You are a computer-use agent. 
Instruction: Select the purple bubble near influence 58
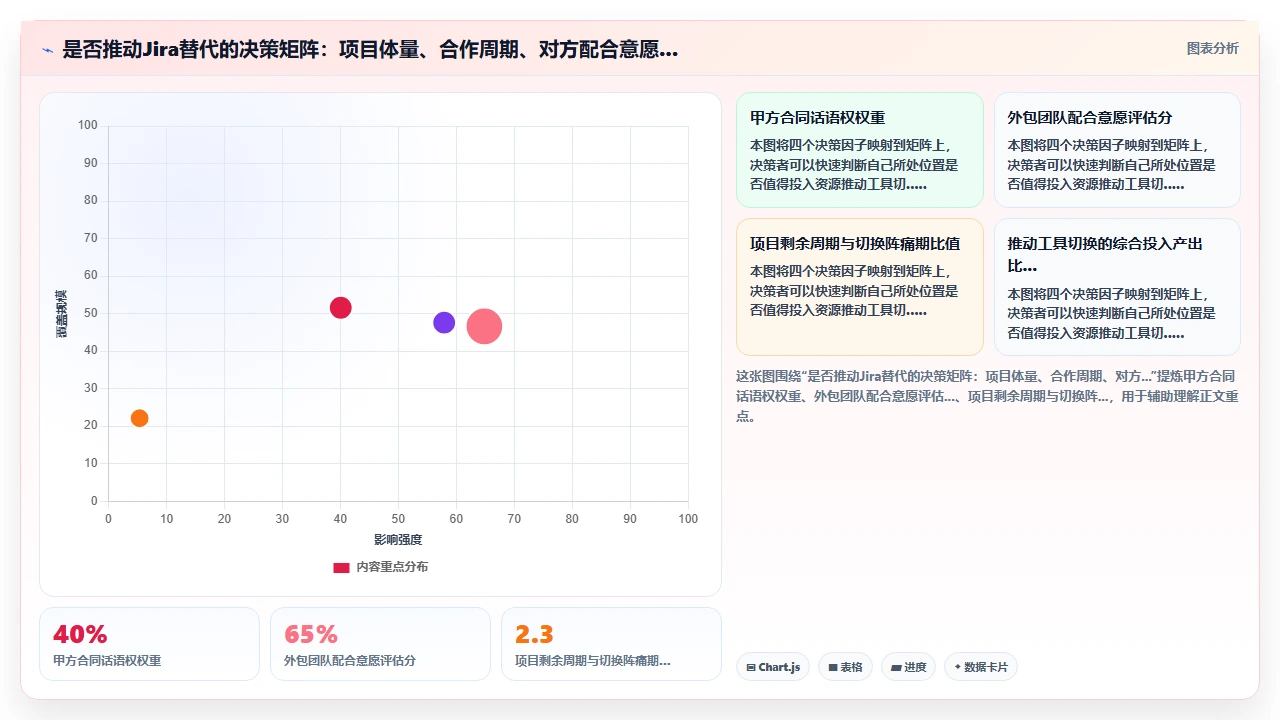tap(444, 323)
